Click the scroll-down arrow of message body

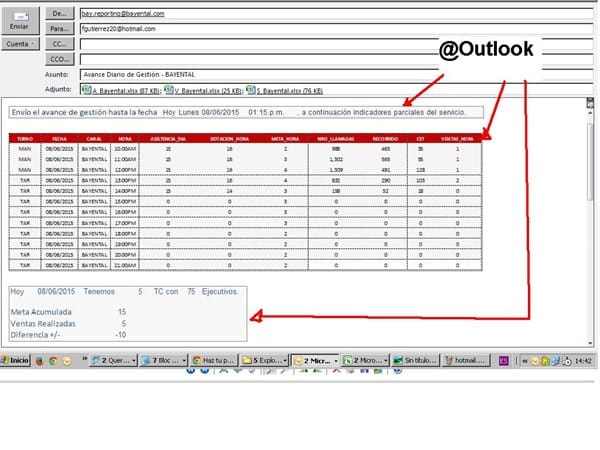click(590, 343)
